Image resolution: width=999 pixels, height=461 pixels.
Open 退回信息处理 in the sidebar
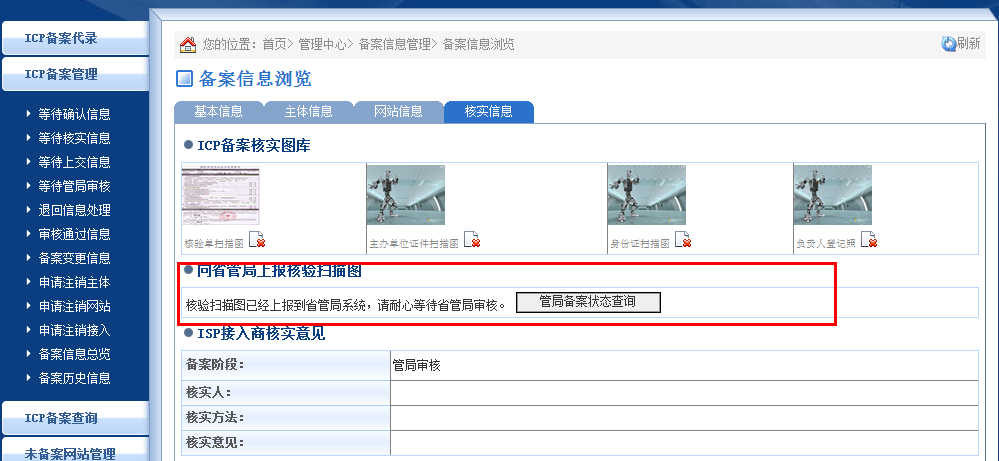(75, 210)
